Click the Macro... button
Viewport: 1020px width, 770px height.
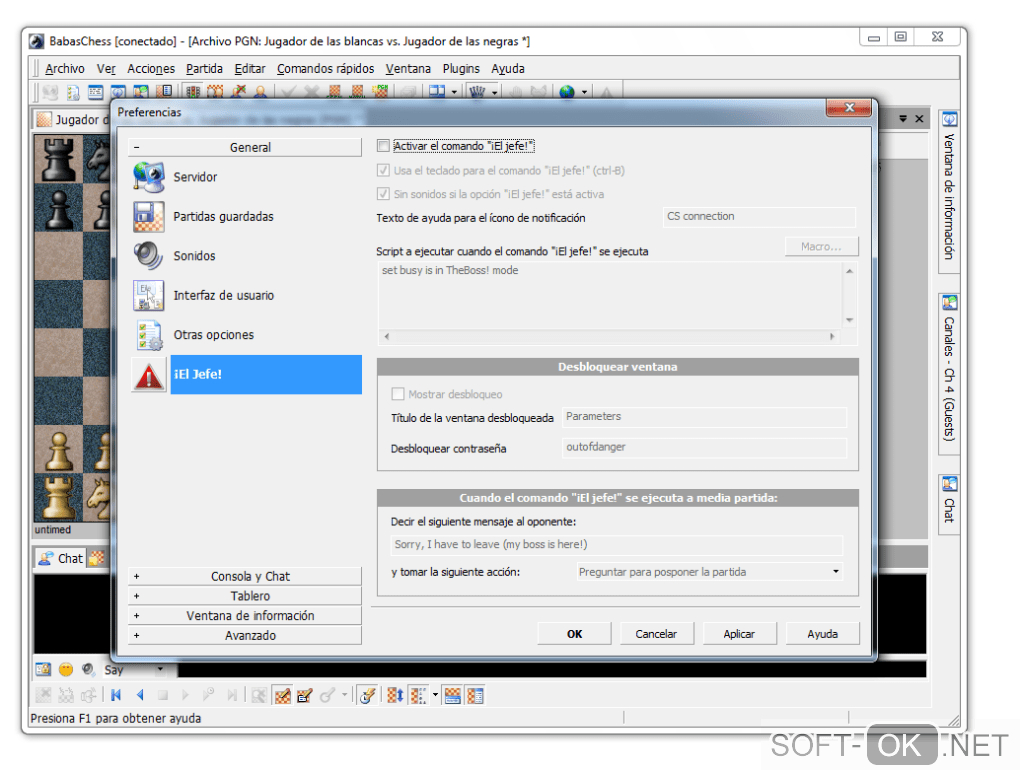coord(822,246)
